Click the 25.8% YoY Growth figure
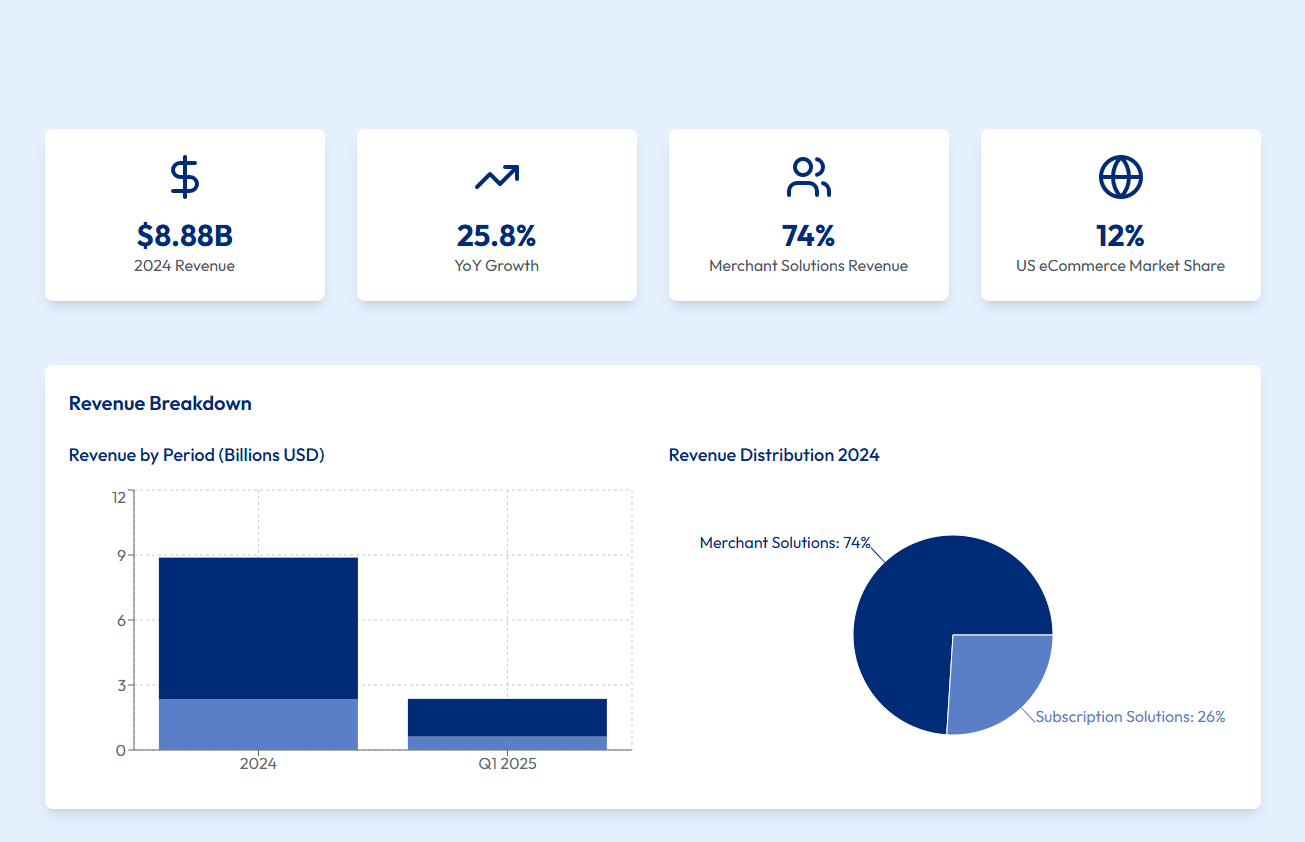The height and width of the screenshot is (842, 1305). (496, 236)
